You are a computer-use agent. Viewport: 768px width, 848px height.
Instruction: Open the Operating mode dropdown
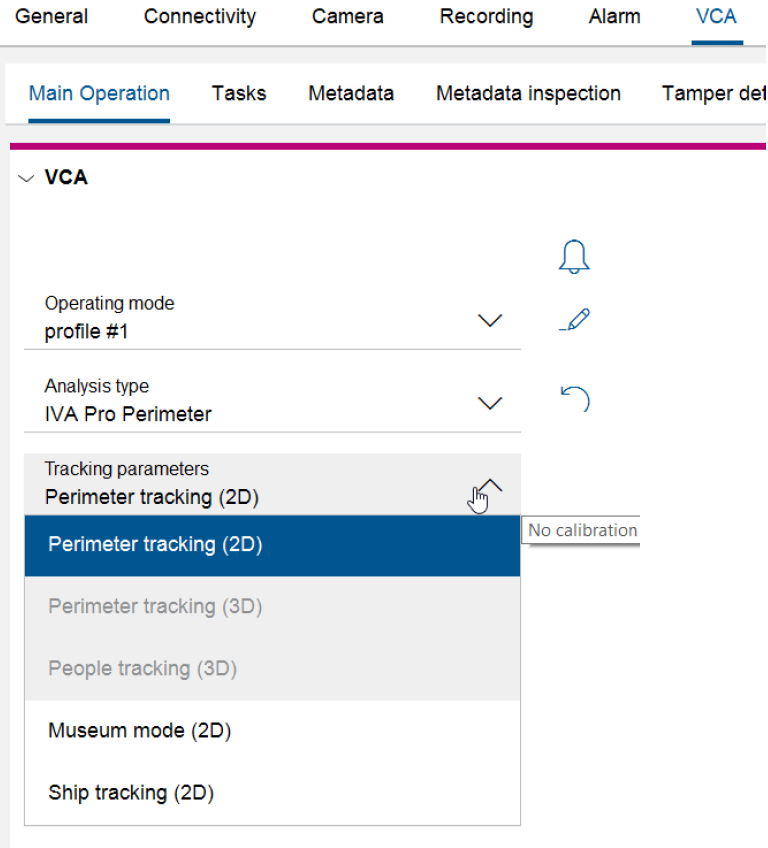[489, 321]
